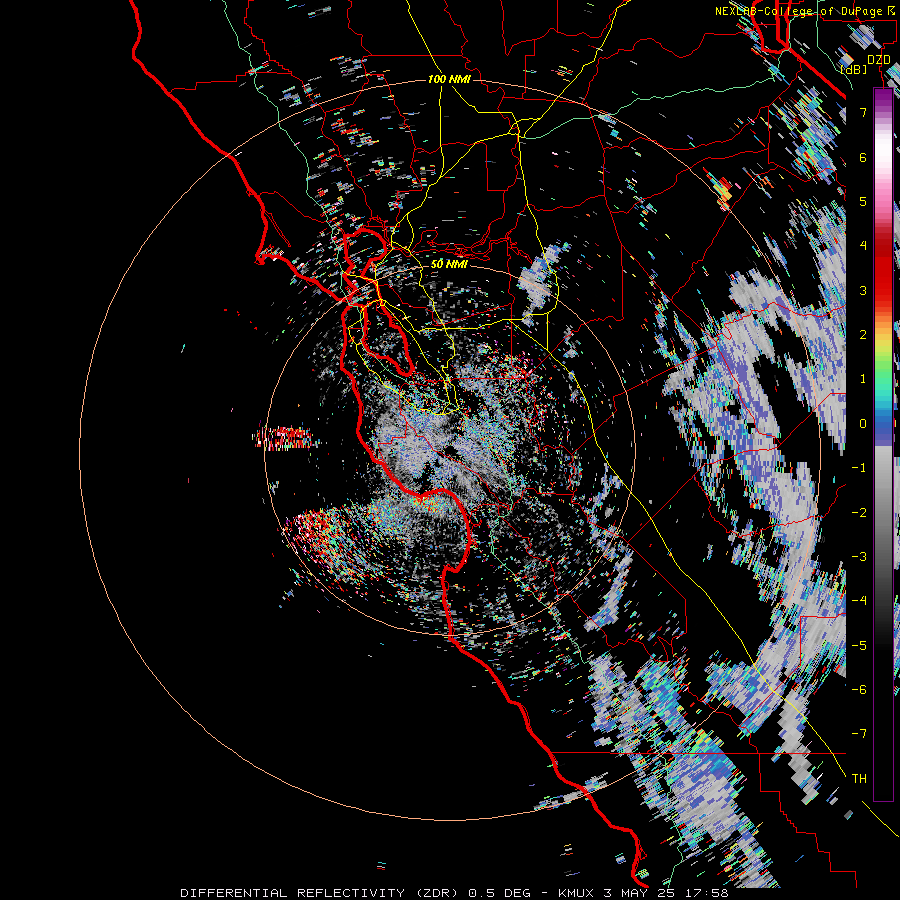Click the "0" value on the color scale
Viewport: 900px width, 900px height.
point(863,423)
